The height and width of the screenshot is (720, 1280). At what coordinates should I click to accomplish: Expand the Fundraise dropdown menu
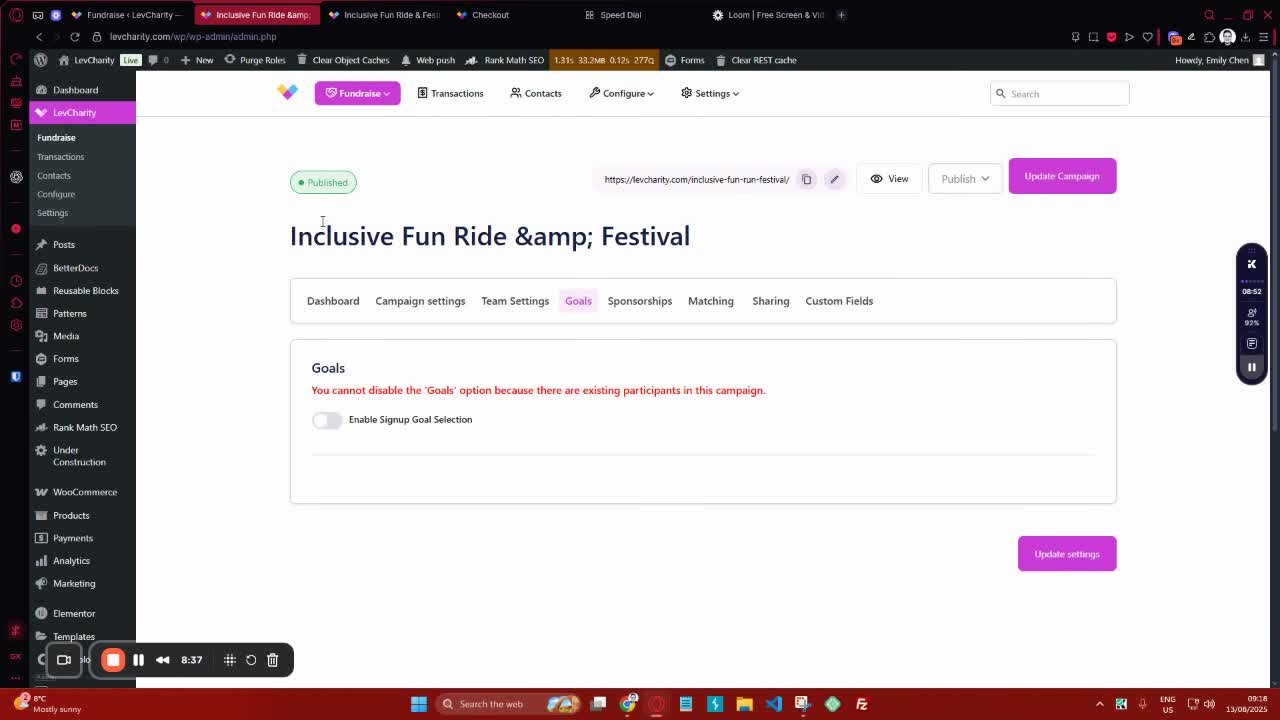358,93
